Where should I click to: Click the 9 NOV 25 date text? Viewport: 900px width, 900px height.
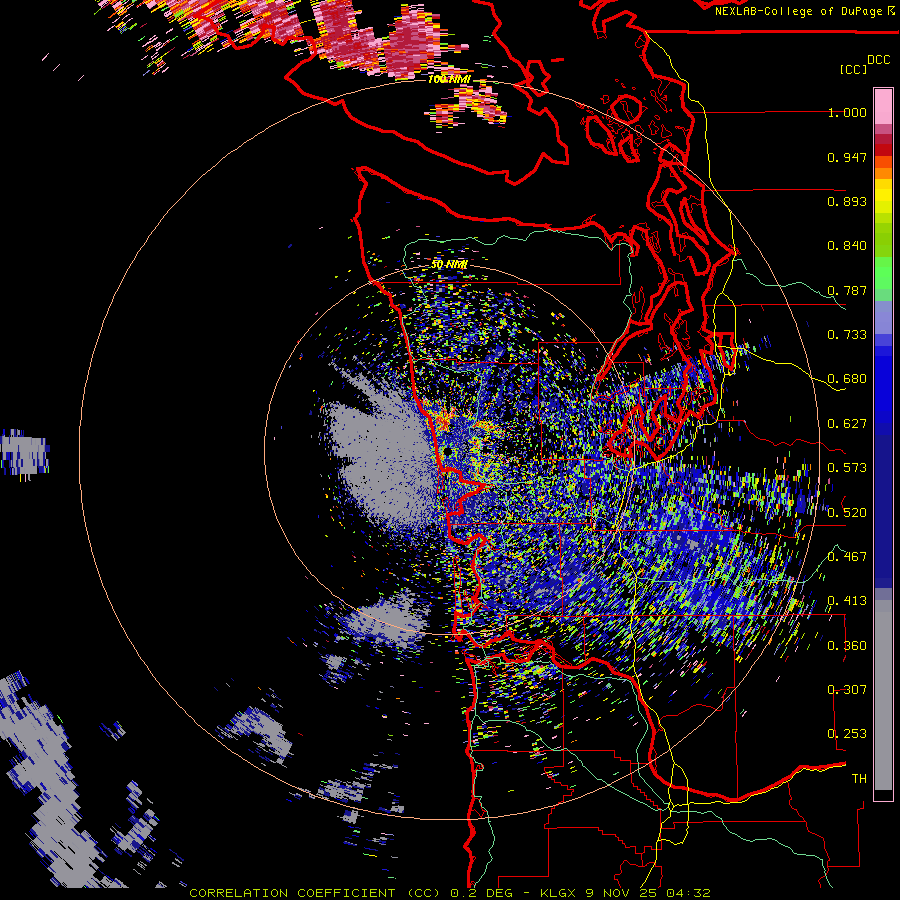(x=622, y=893)
